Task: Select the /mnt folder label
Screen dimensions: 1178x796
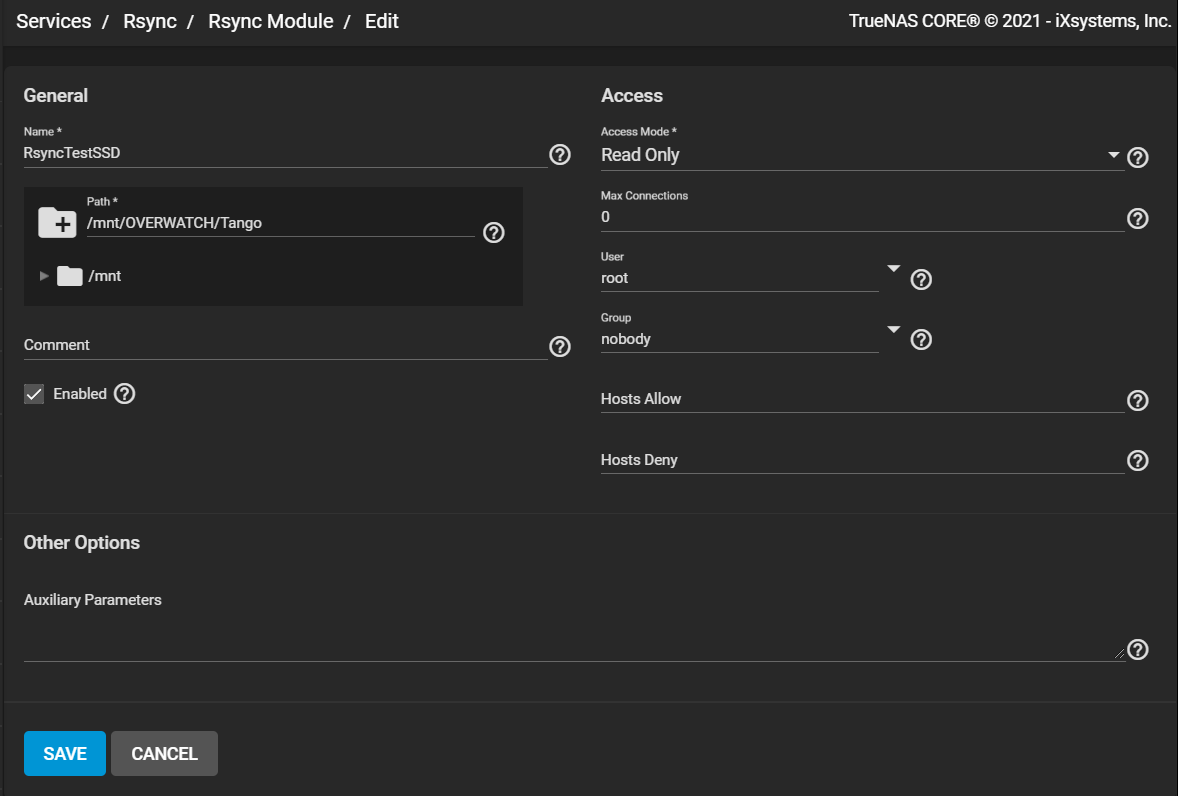Action: tap(104, 276)
